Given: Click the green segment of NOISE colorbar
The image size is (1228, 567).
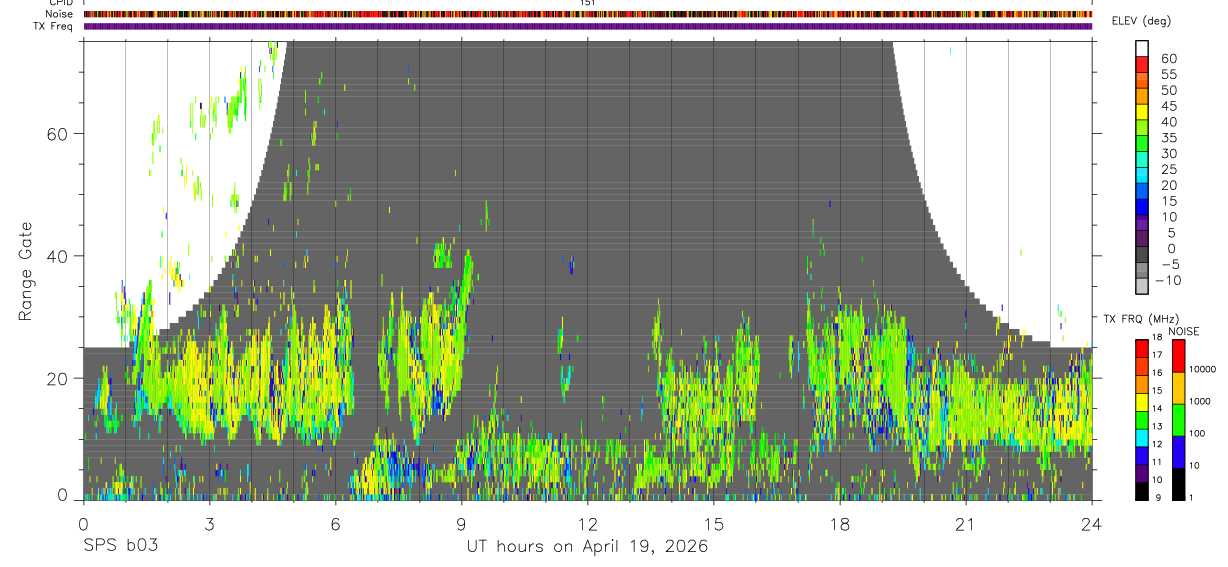Looking at the screenshot, I should (x=1180, y=420).
